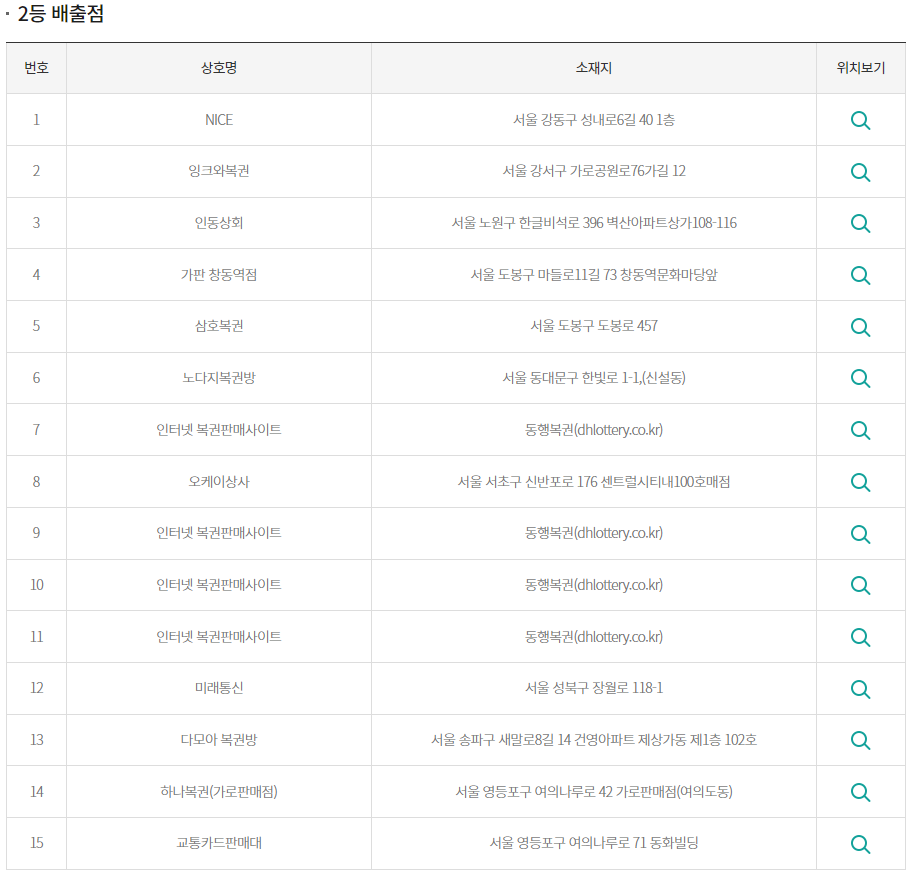Click the 위치보기 column header
This screenshot has width=910, height=877.
click(x=861, y=68)
